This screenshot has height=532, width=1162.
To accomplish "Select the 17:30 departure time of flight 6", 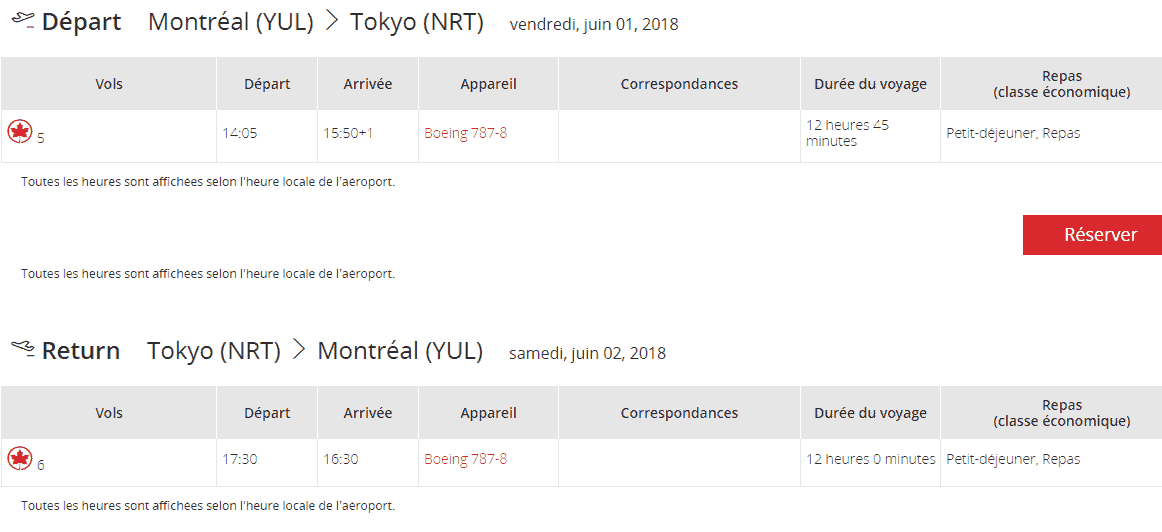I will point(240,459).
